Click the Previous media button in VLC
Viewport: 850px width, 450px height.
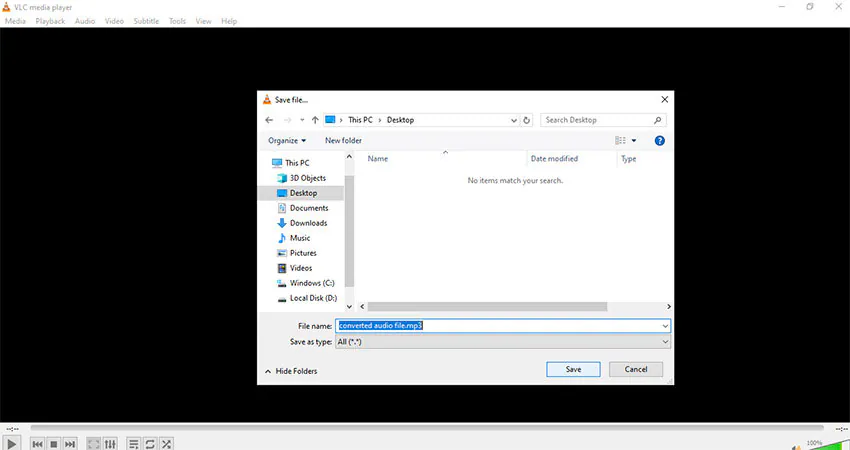[x=37, y=444]
